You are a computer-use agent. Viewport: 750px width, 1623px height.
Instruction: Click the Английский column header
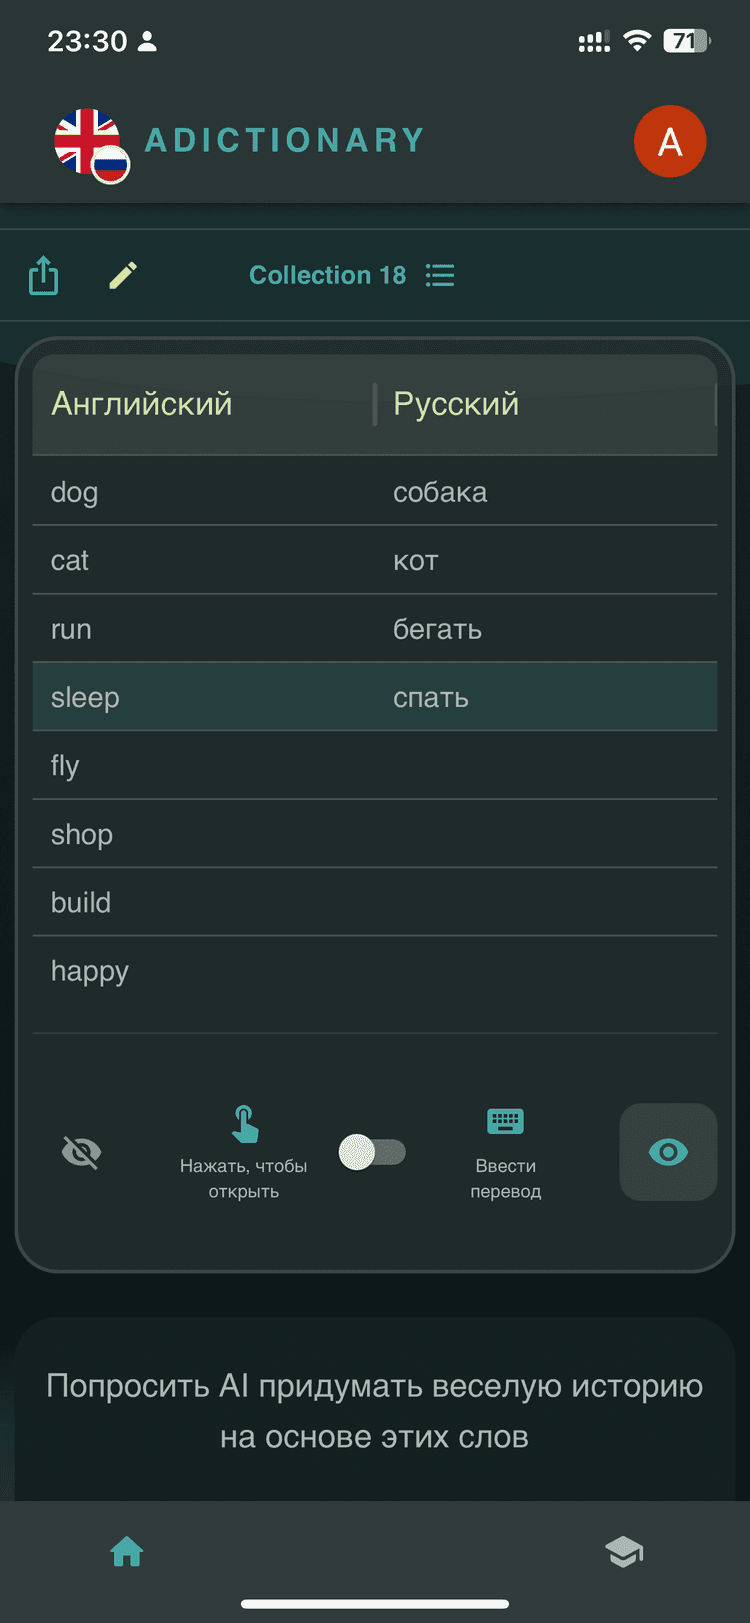pos(142,404)
